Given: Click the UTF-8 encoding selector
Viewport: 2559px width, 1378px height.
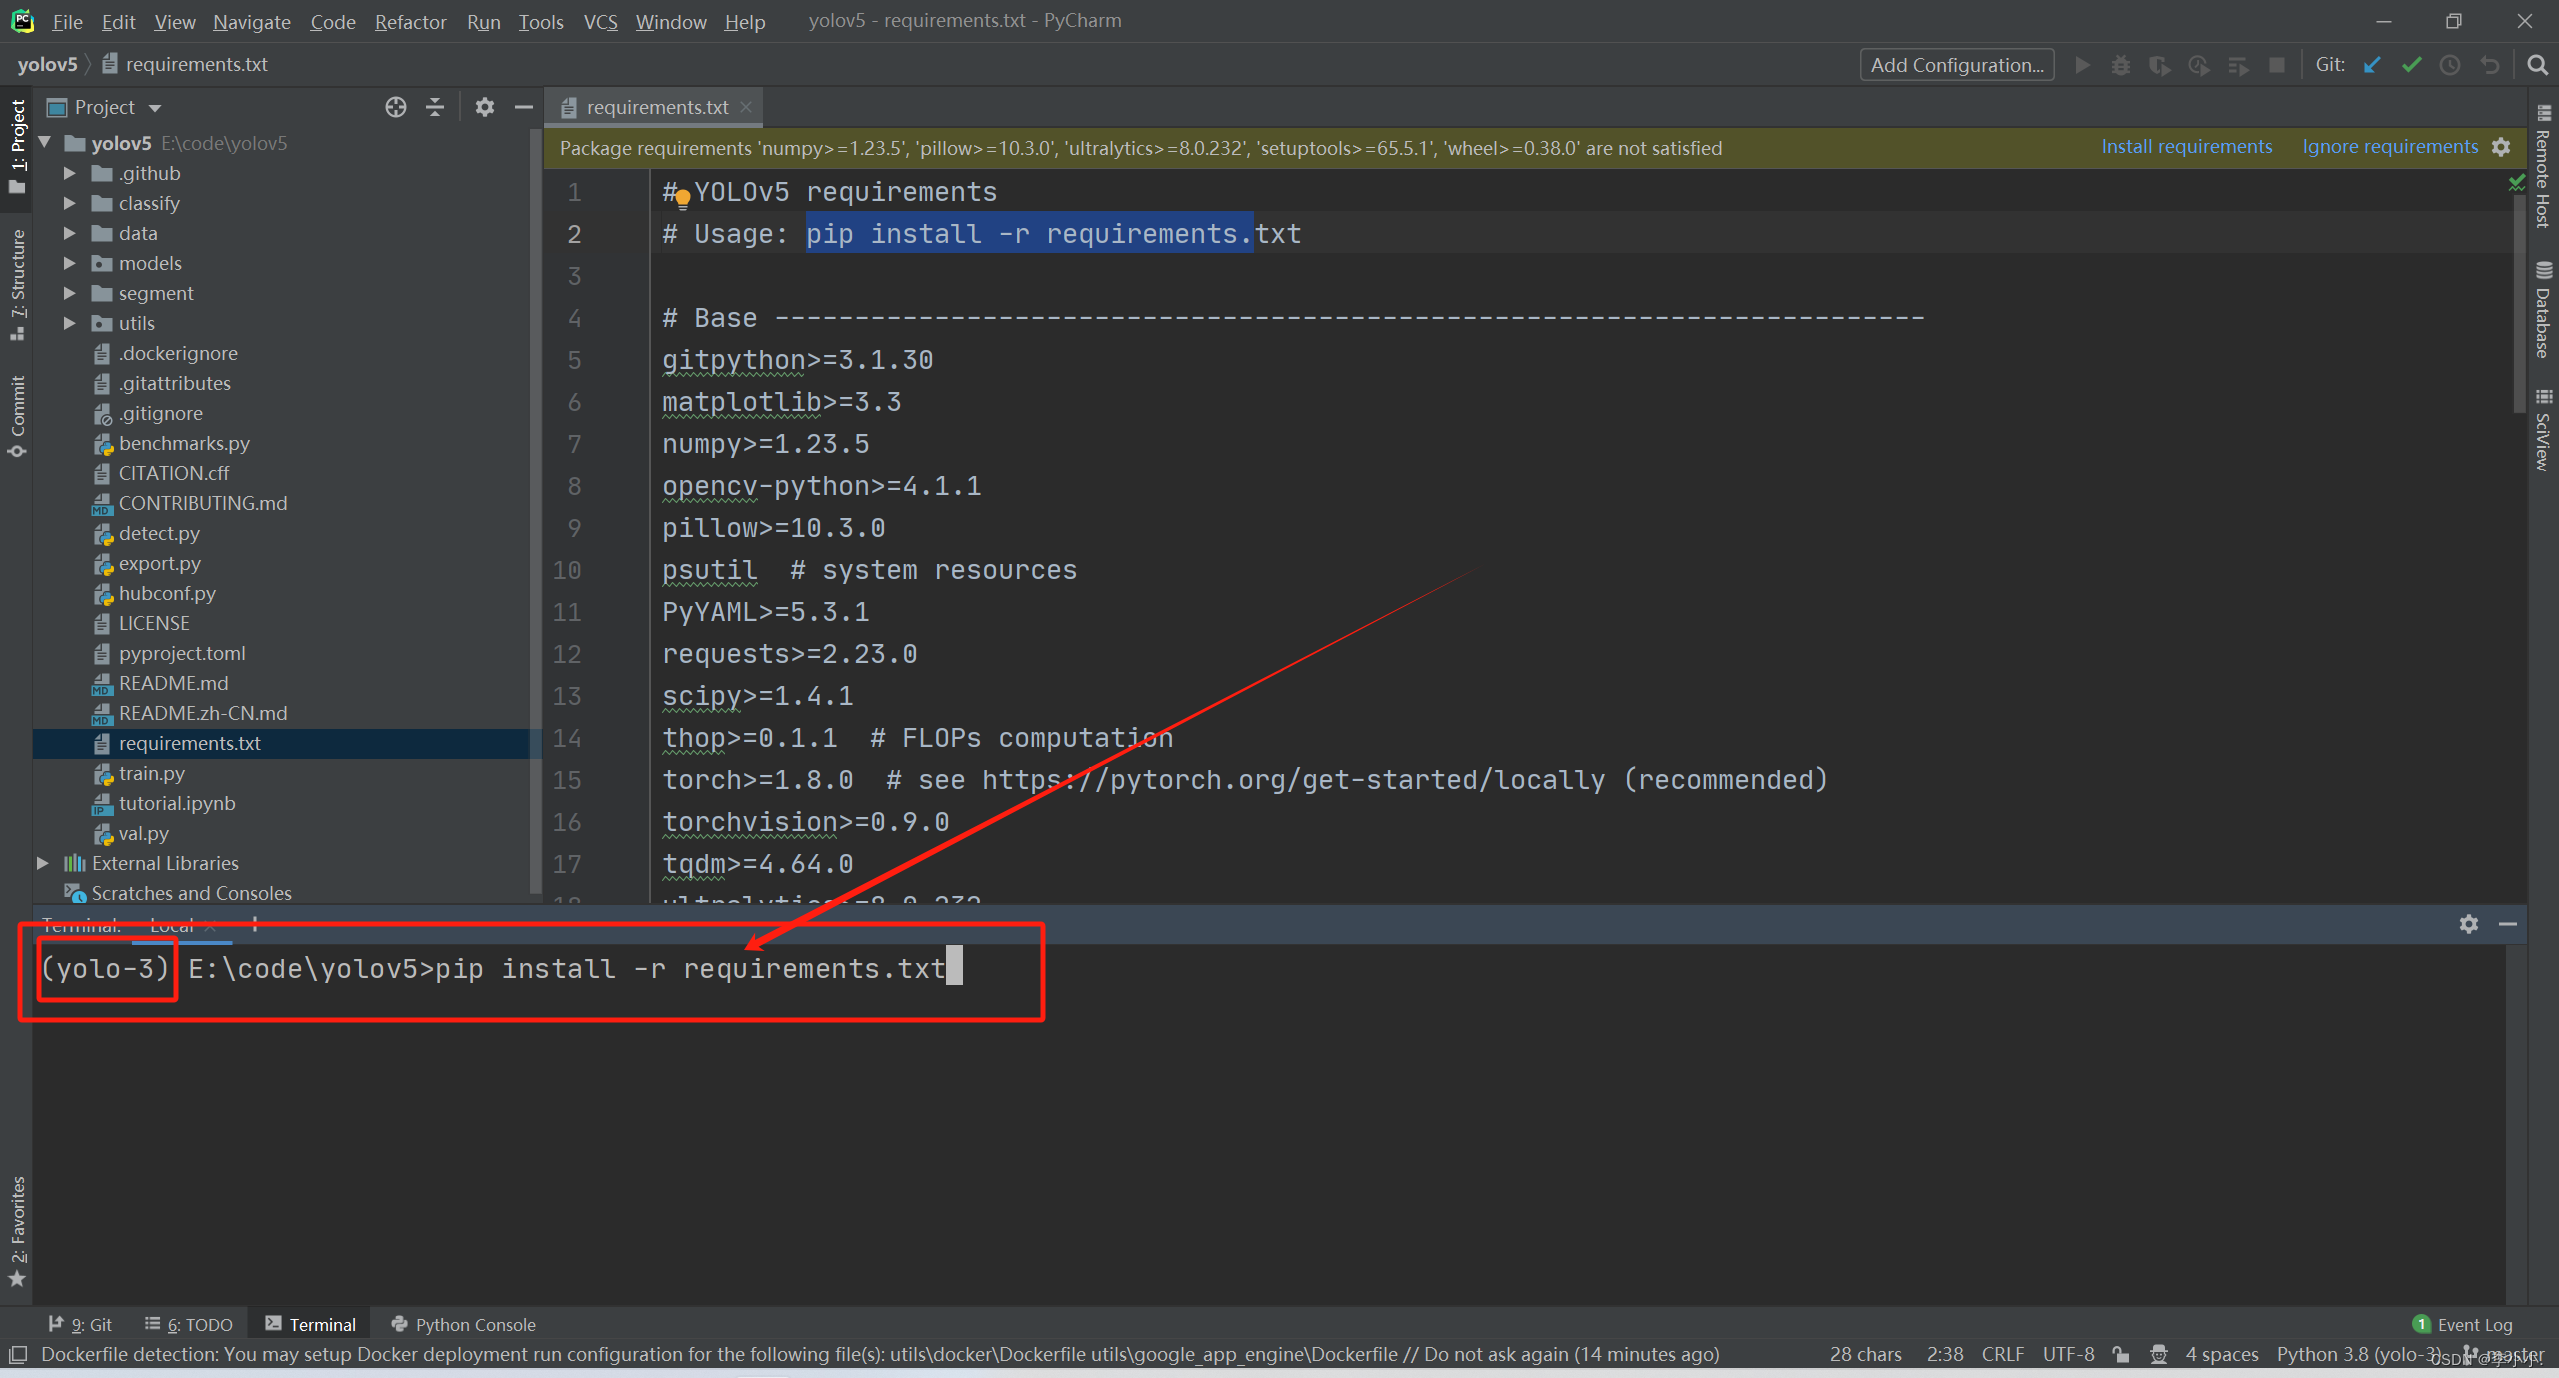Looking at the screenshot, I should pos(2068,1354).
